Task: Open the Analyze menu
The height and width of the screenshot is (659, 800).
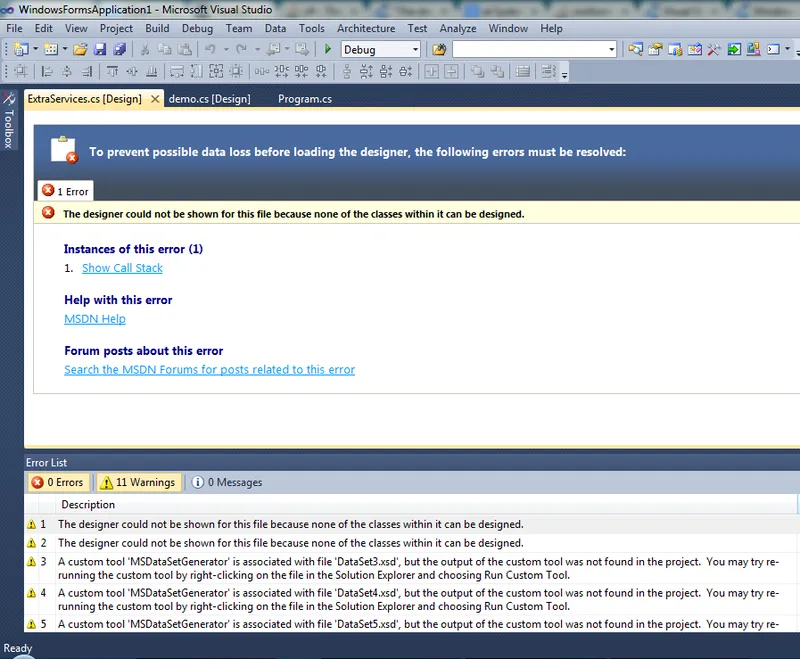Action: pyautogui.click(x=458, y=29)
